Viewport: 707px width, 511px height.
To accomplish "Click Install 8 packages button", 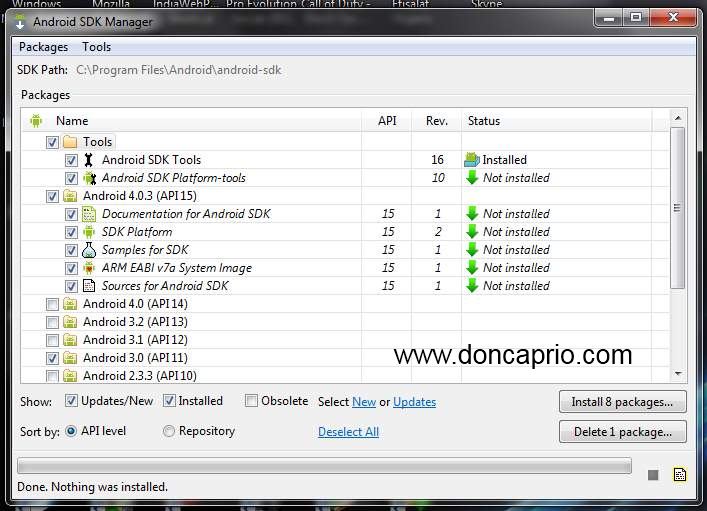I will [x=623, y=402].
